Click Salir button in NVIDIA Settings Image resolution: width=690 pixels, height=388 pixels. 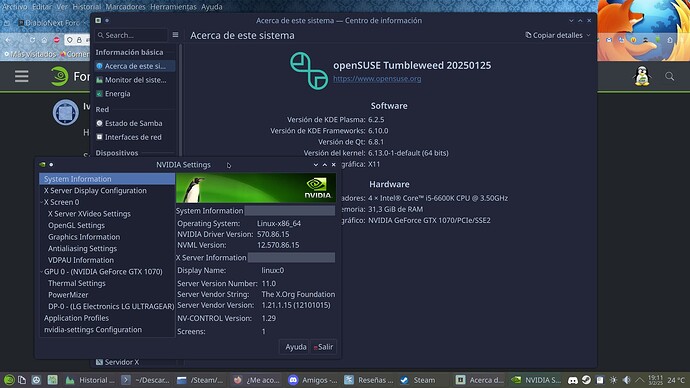click(323, 347)
